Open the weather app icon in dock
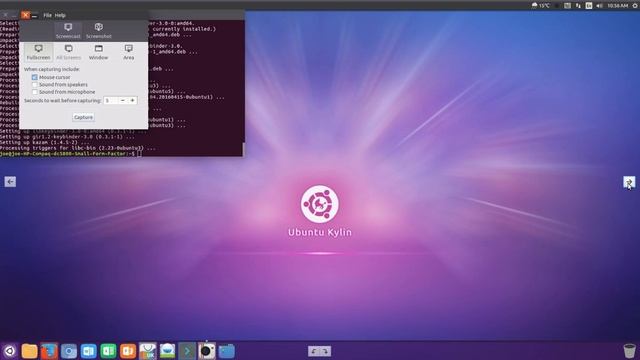 point(167,351)
